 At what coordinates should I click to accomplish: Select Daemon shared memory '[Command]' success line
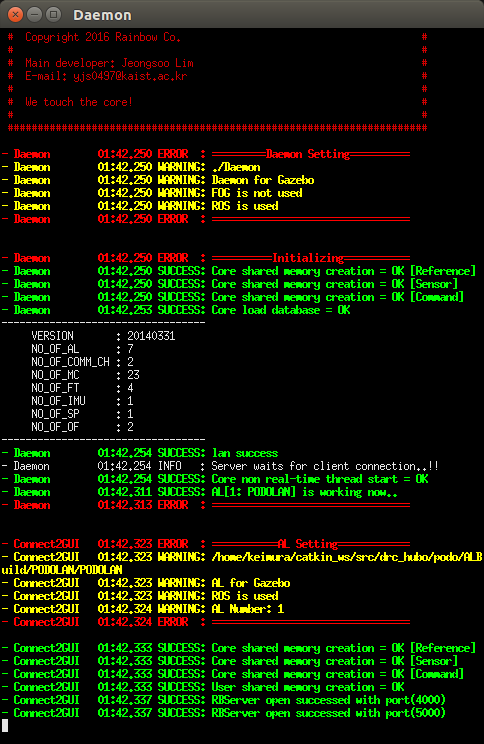tap(233, 297)
